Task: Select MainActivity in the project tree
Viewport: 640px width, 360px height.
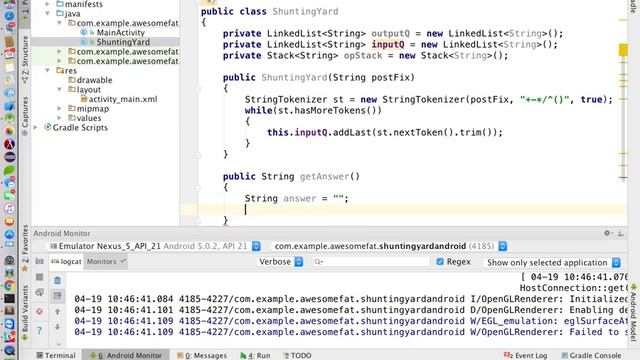Action: tap(120, 32)
